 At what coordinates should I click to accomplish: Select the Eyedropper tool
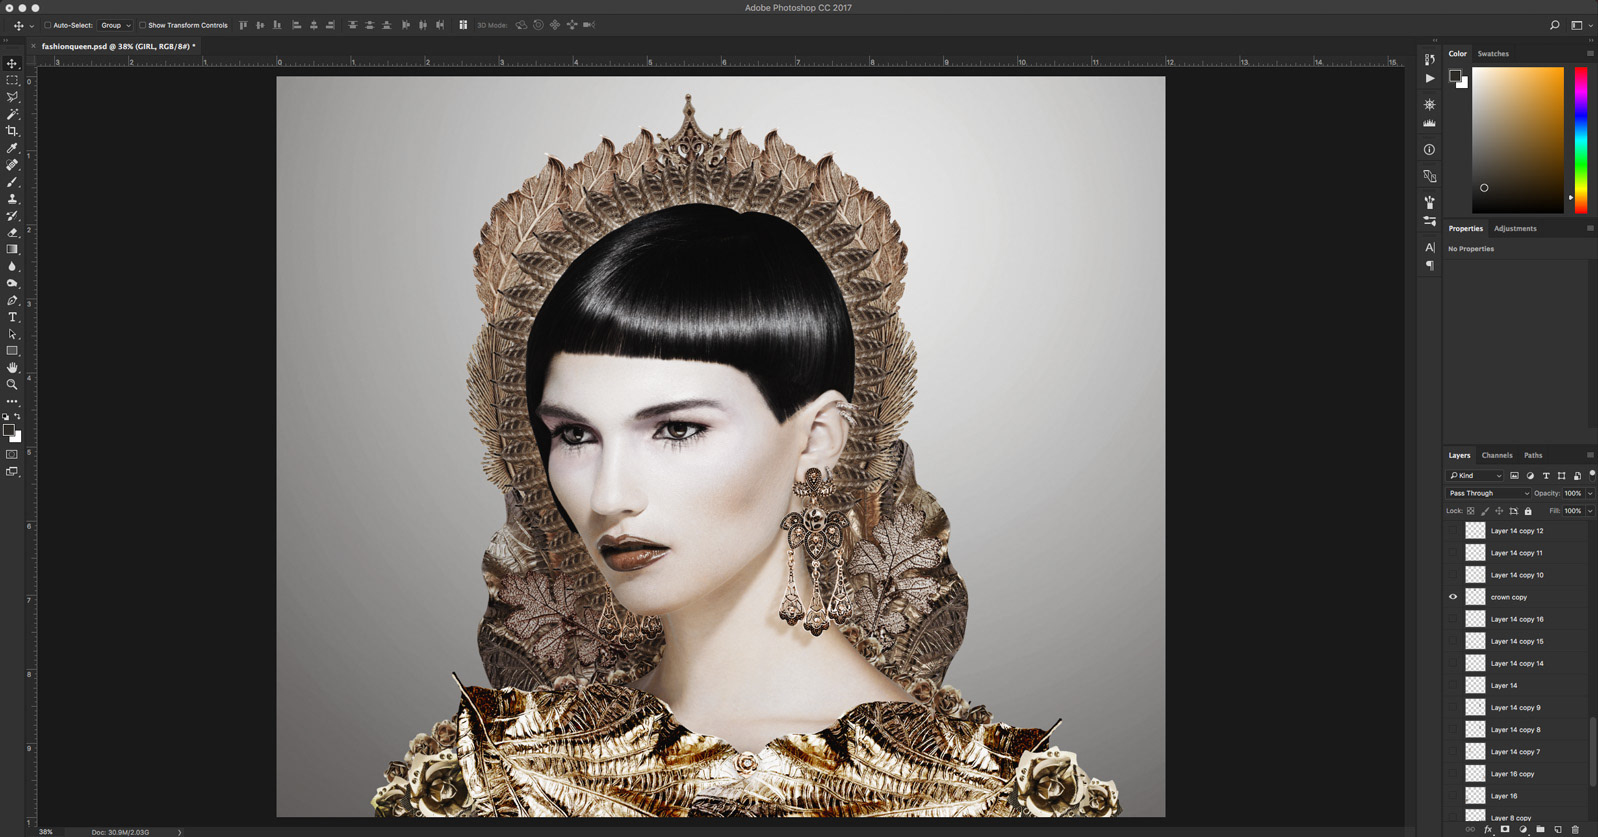coord(12,148)
